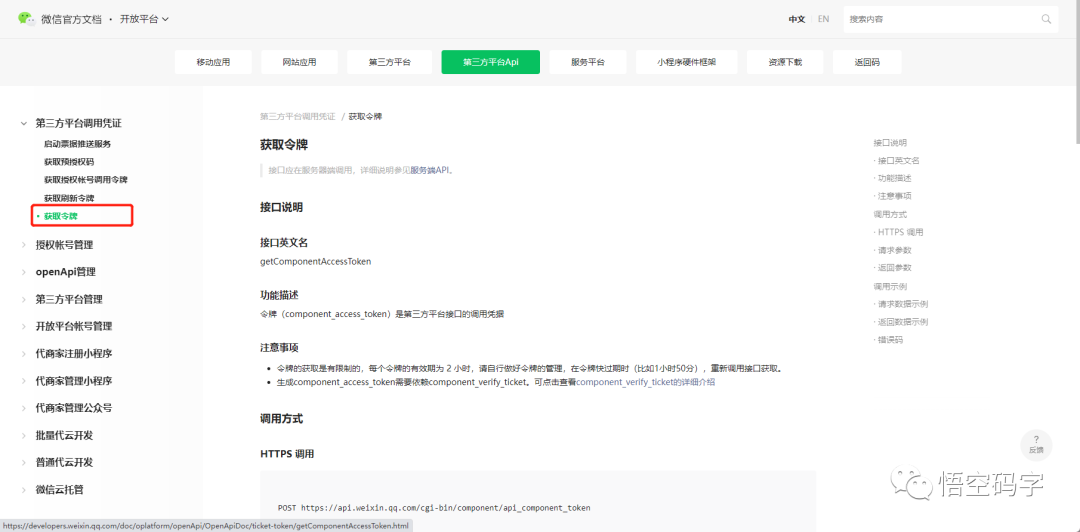Follow the 服务端API link

[430, 170]
